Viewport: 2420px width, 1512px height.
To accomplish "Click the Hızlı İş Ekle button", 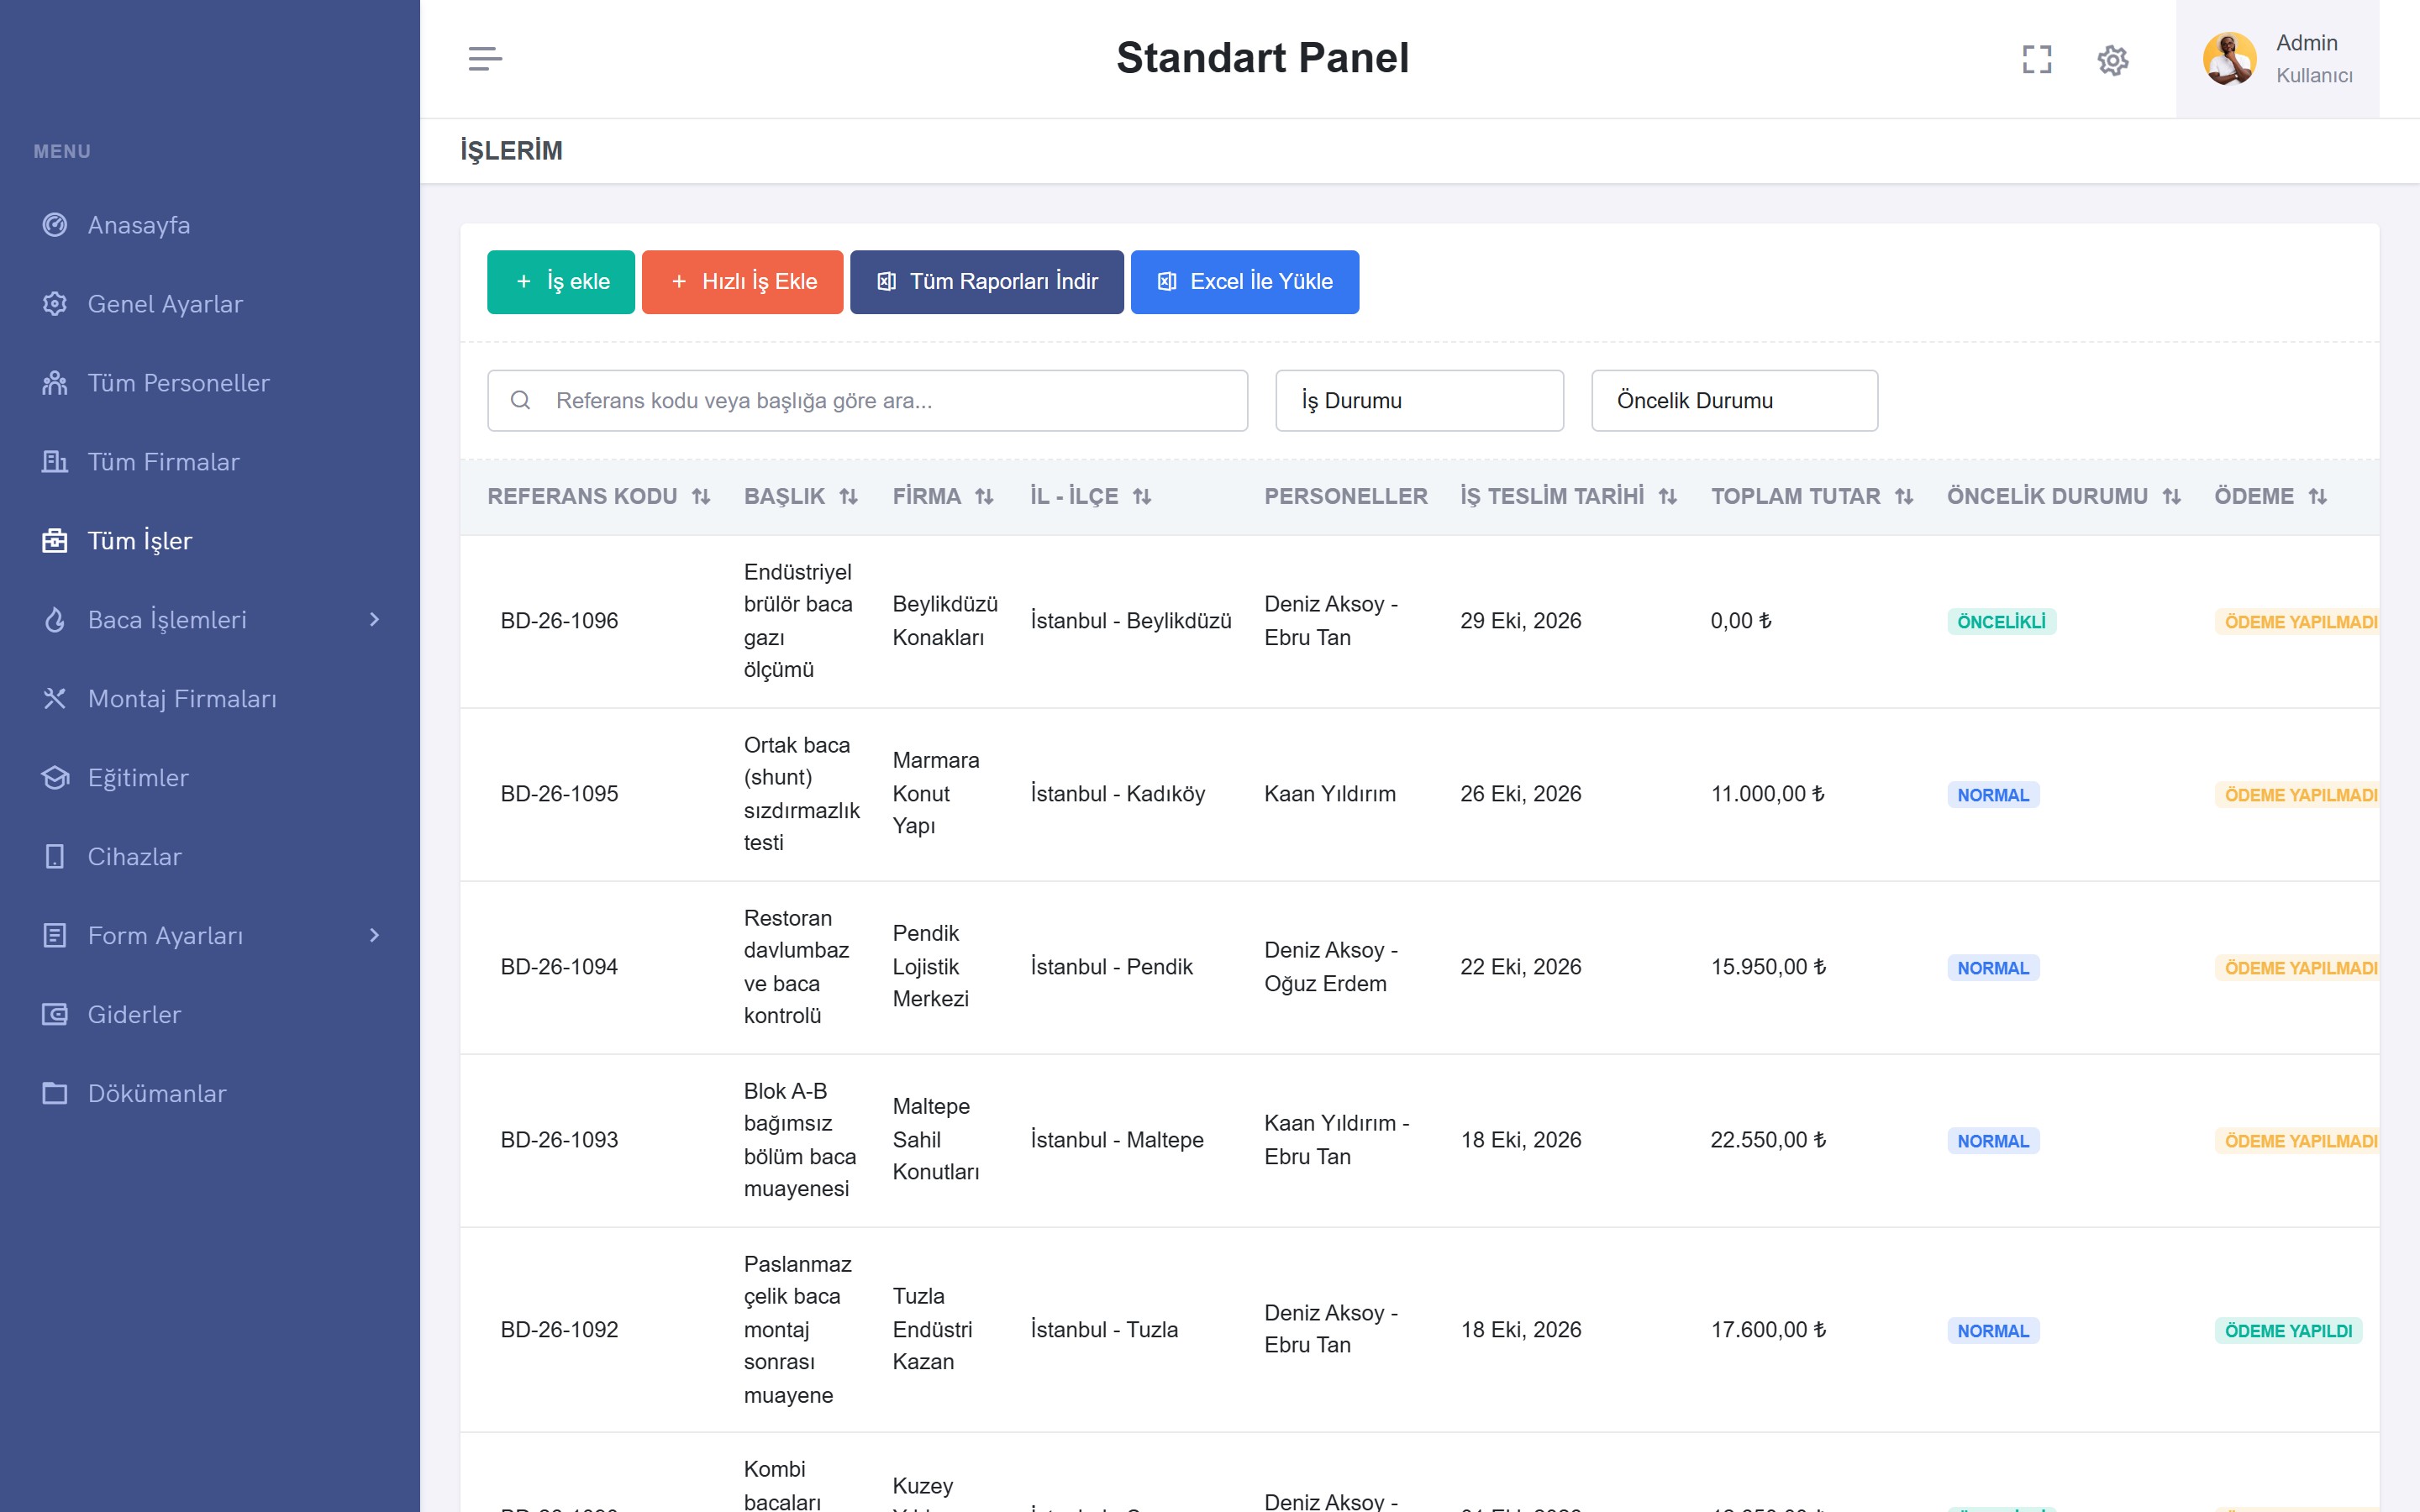I will point(743,282).
